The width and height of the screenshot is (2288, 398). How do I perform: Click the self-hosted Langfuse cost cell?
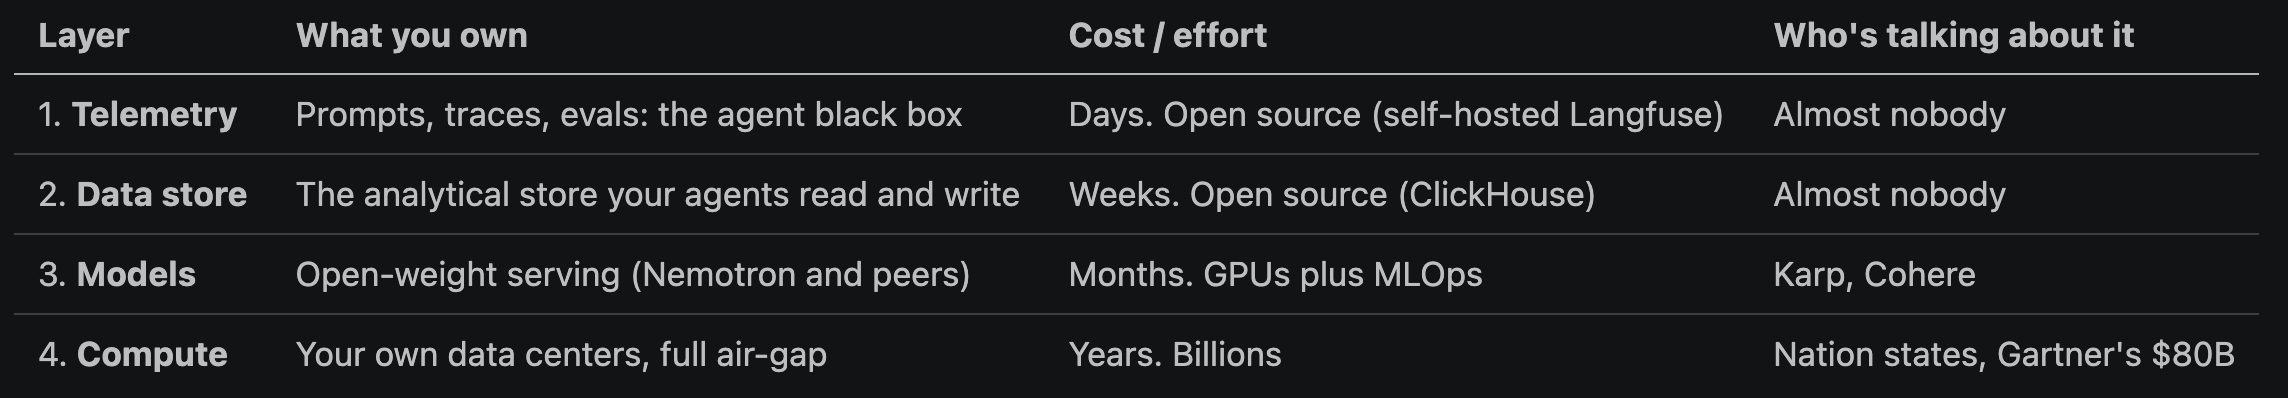[1396, 115]
